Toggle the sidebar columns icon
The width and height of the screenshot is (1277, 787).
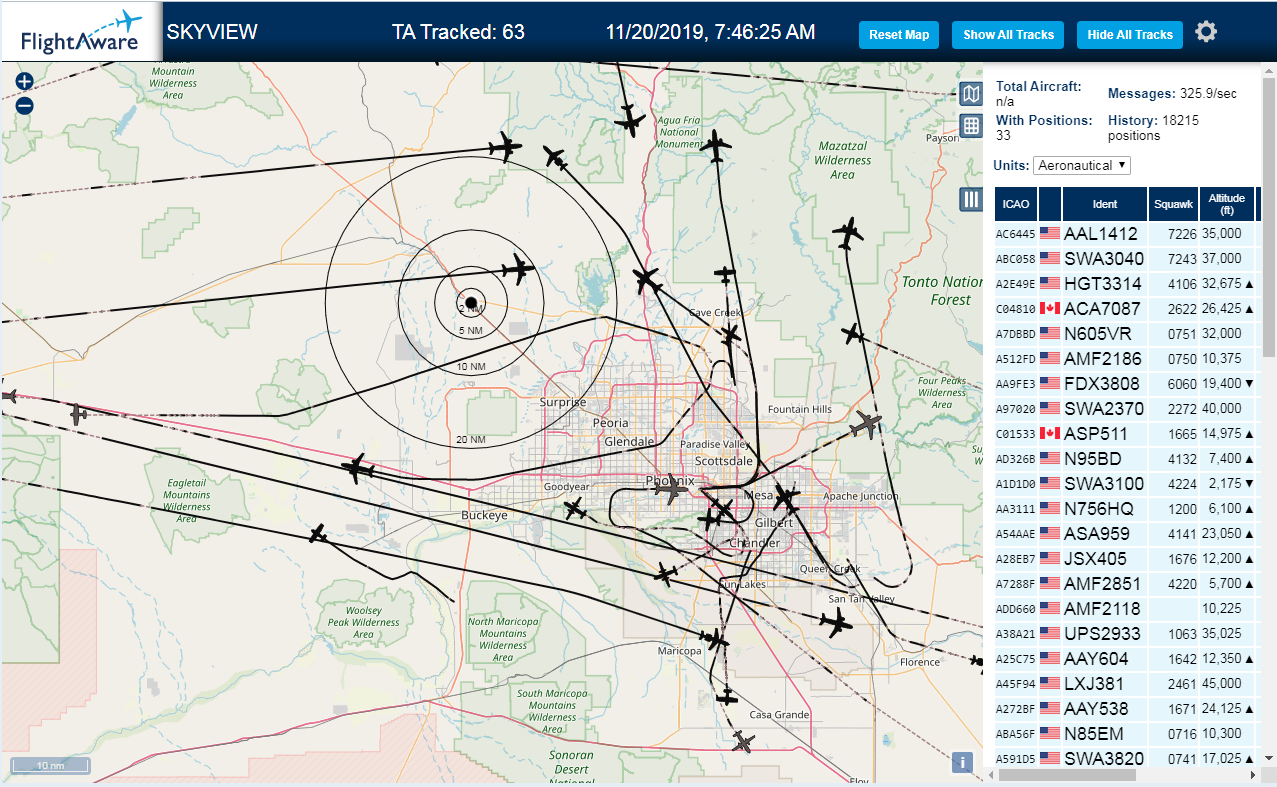tap(971, 199)
